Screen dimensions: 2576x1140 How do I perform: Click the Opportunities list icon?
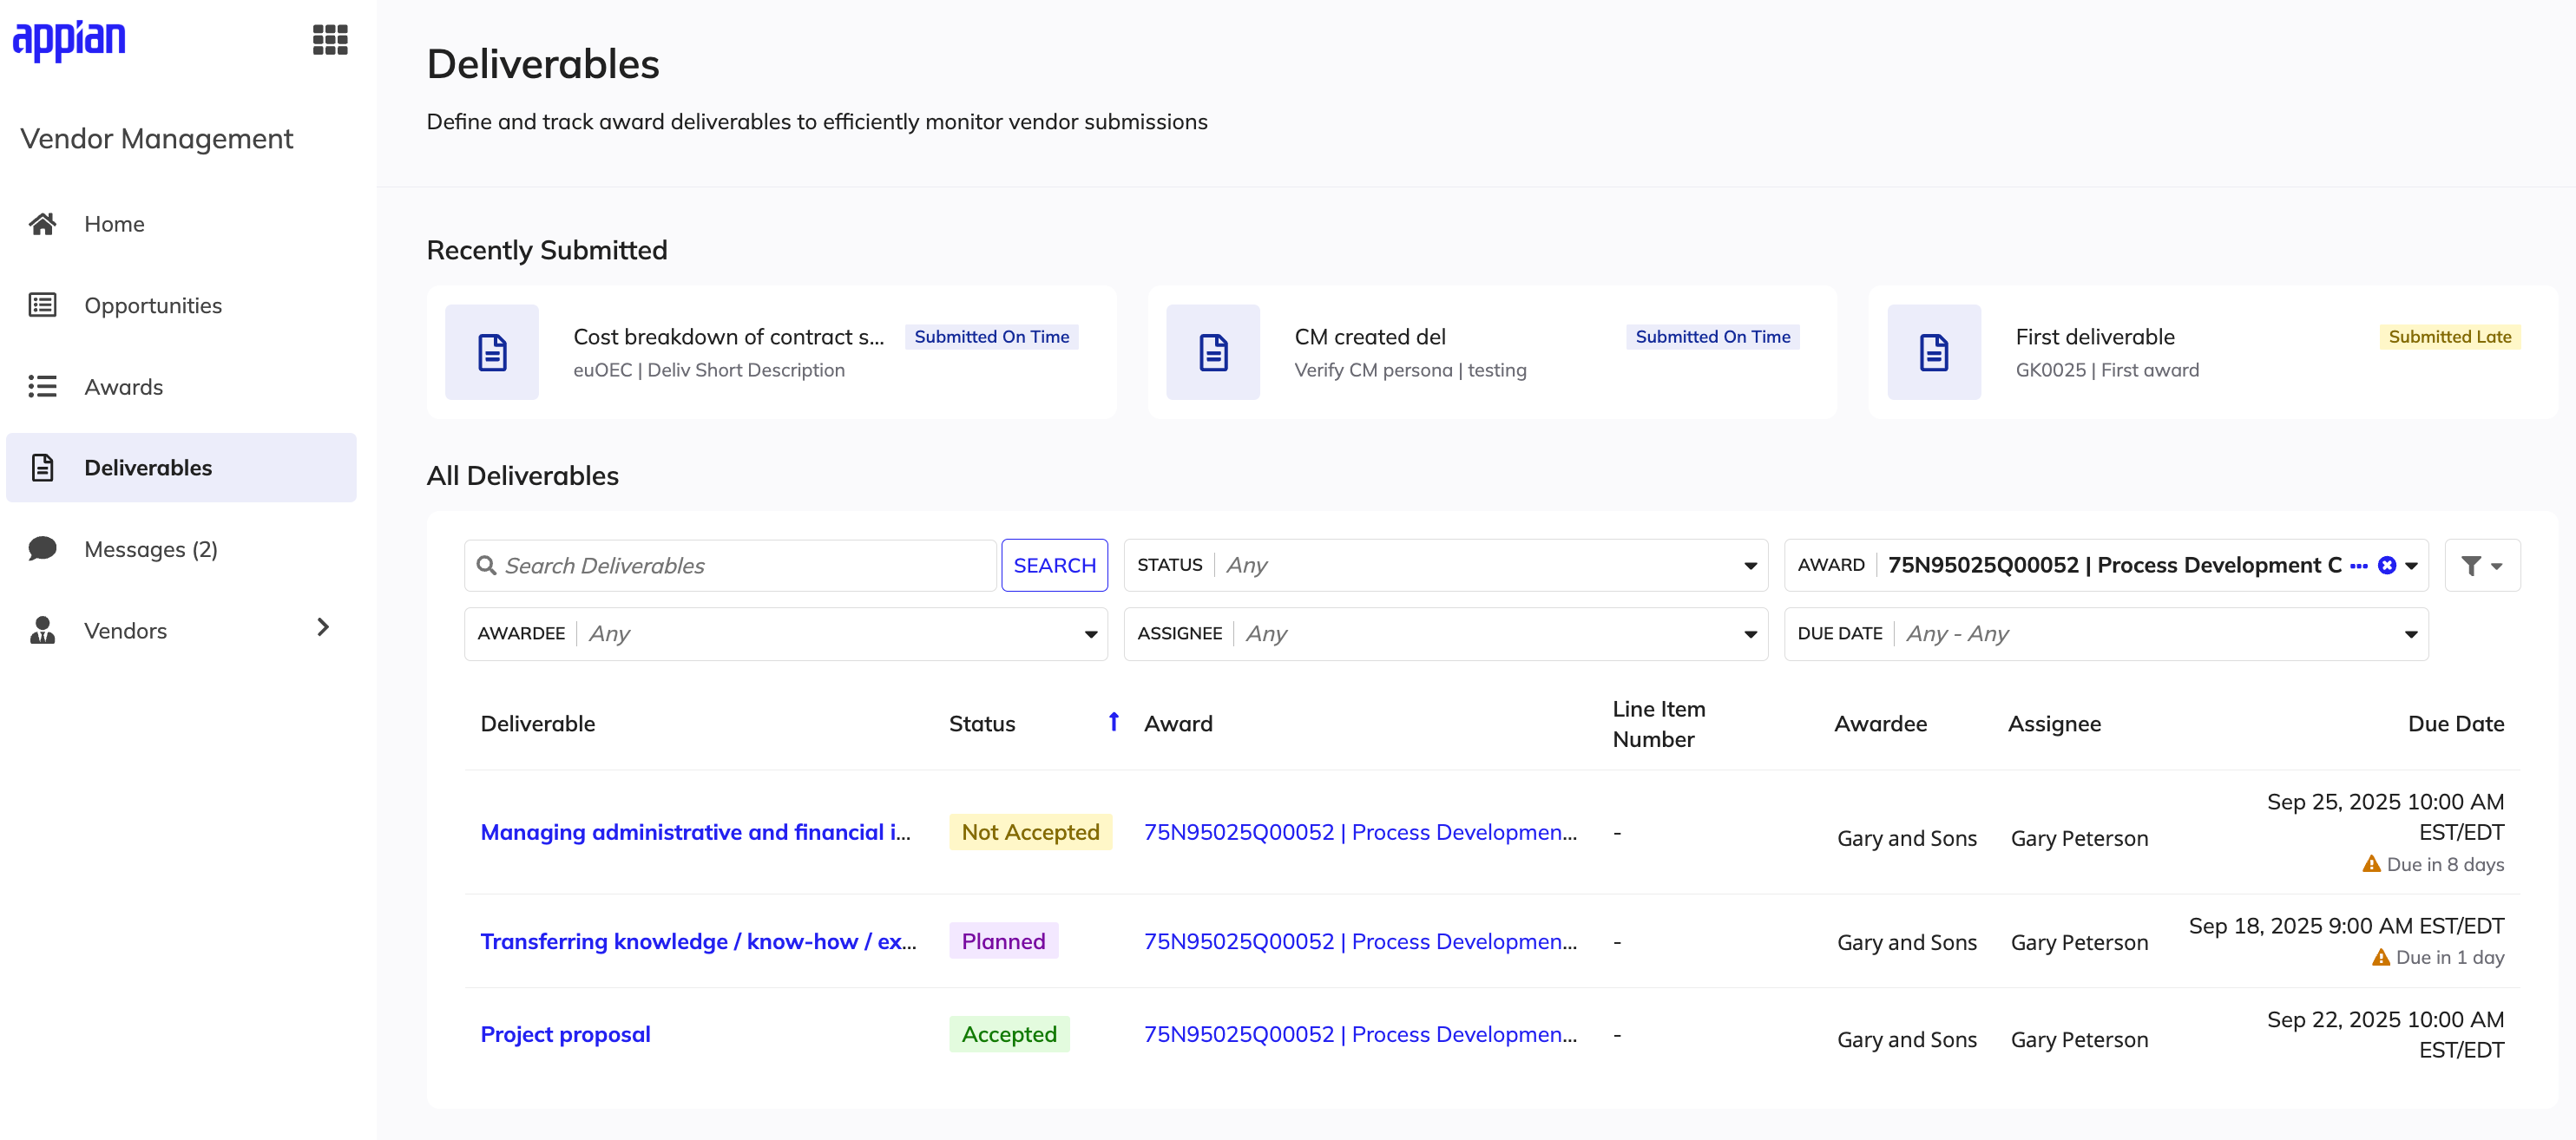pos(42,305)
